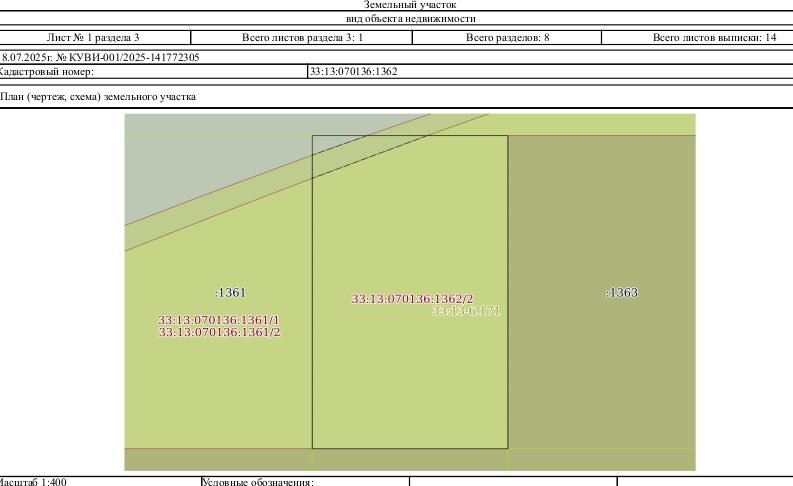Select map label 33:13:070136:1361/2
This screenshot has height=486, width=793.
coord(219,332)
